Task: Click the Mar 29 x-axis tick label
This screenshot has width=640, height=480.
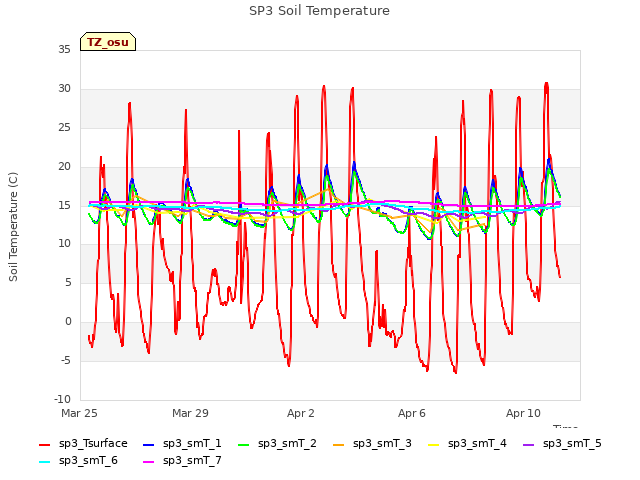Action: 190,413
